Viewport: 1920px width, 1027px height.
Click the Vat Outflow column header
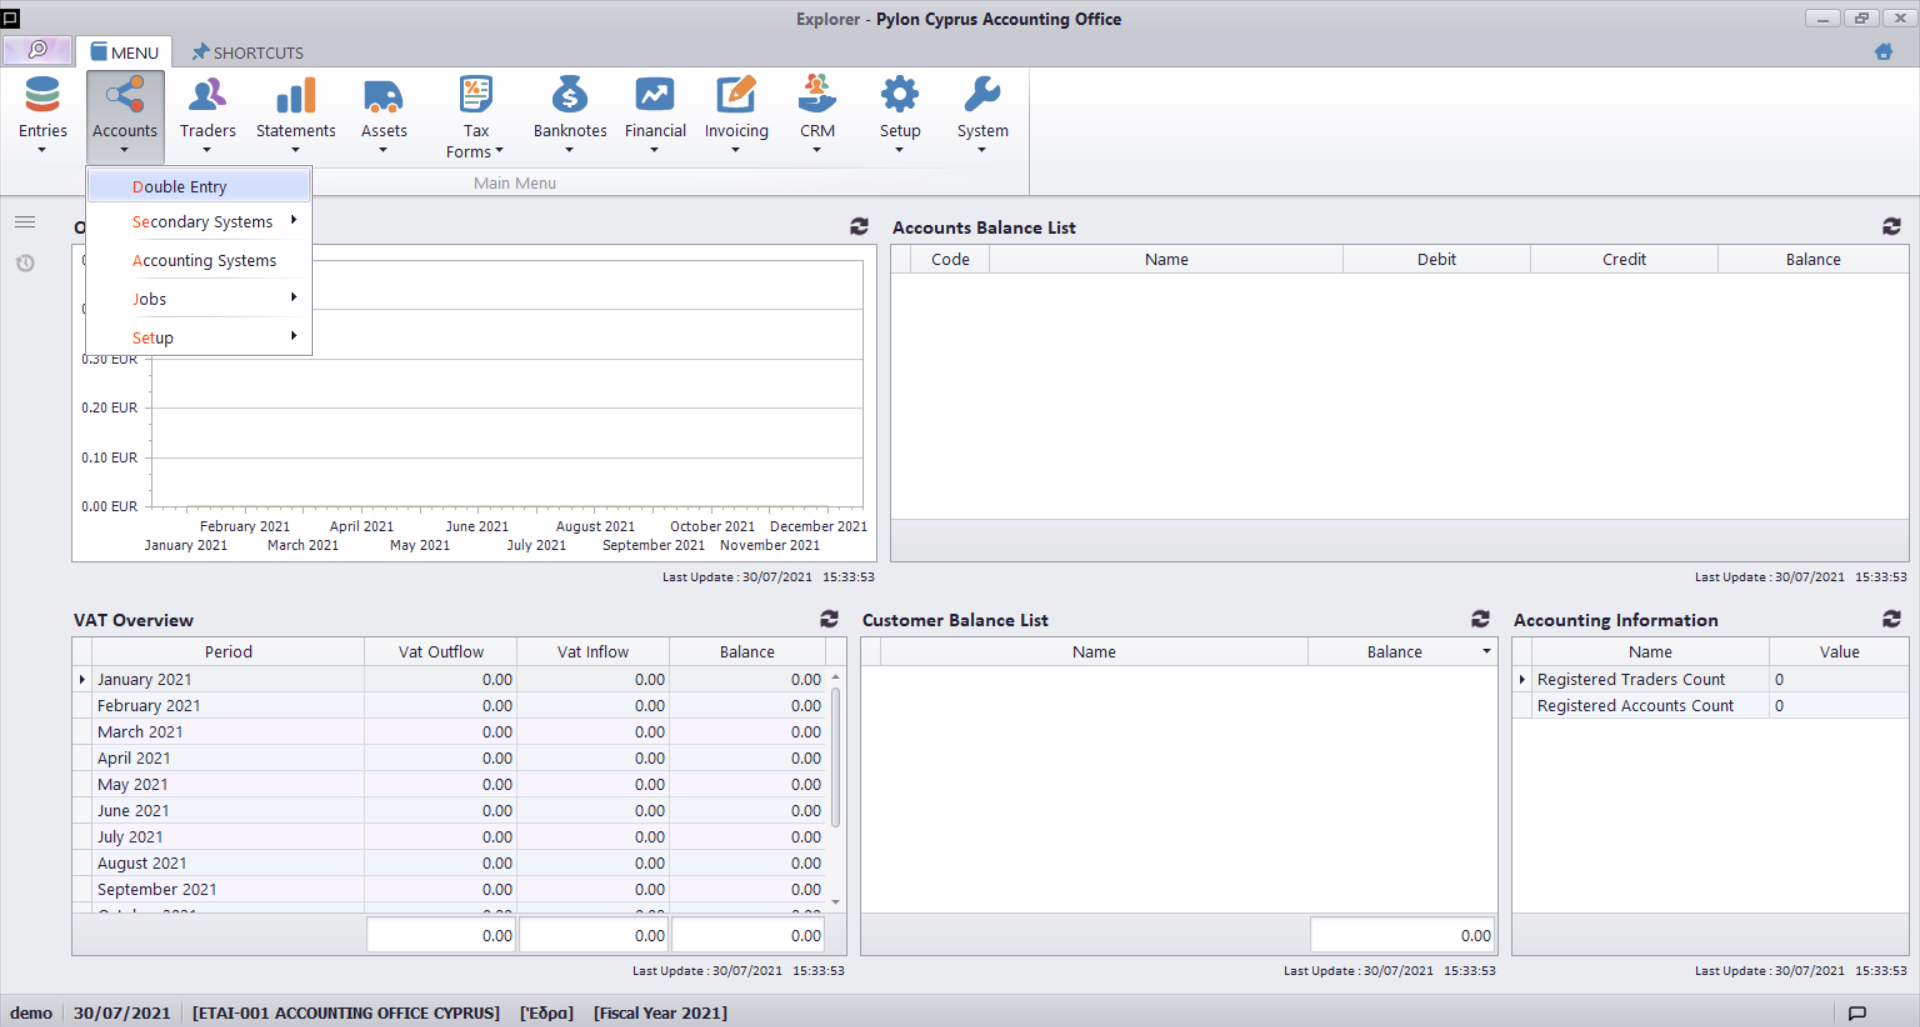click(x=440, y=652)
